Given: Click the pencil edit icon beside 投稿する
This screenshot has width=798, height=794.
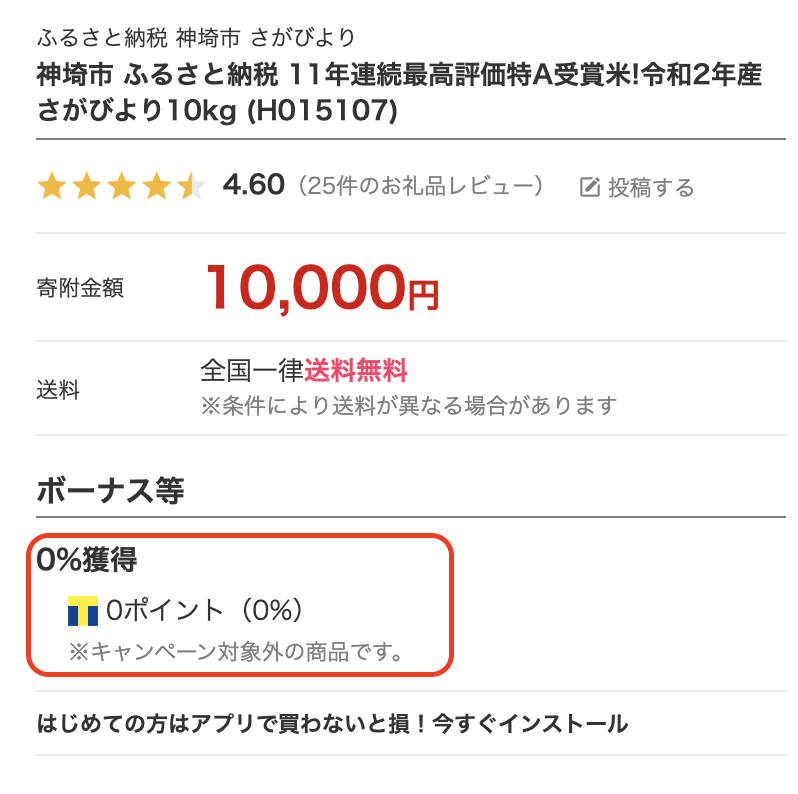Looking at the screenshot, I should [590, 187].
